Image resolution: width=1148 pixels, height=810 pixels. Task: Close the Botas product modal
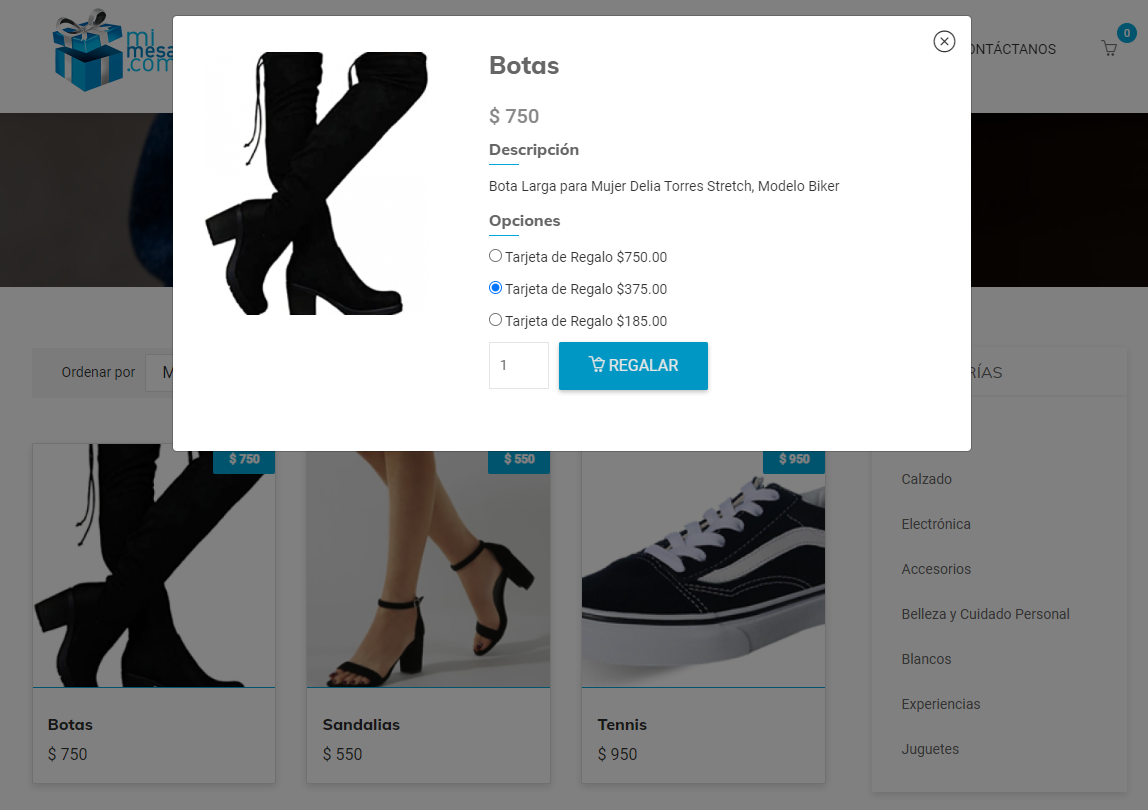(x=944, y=41)
